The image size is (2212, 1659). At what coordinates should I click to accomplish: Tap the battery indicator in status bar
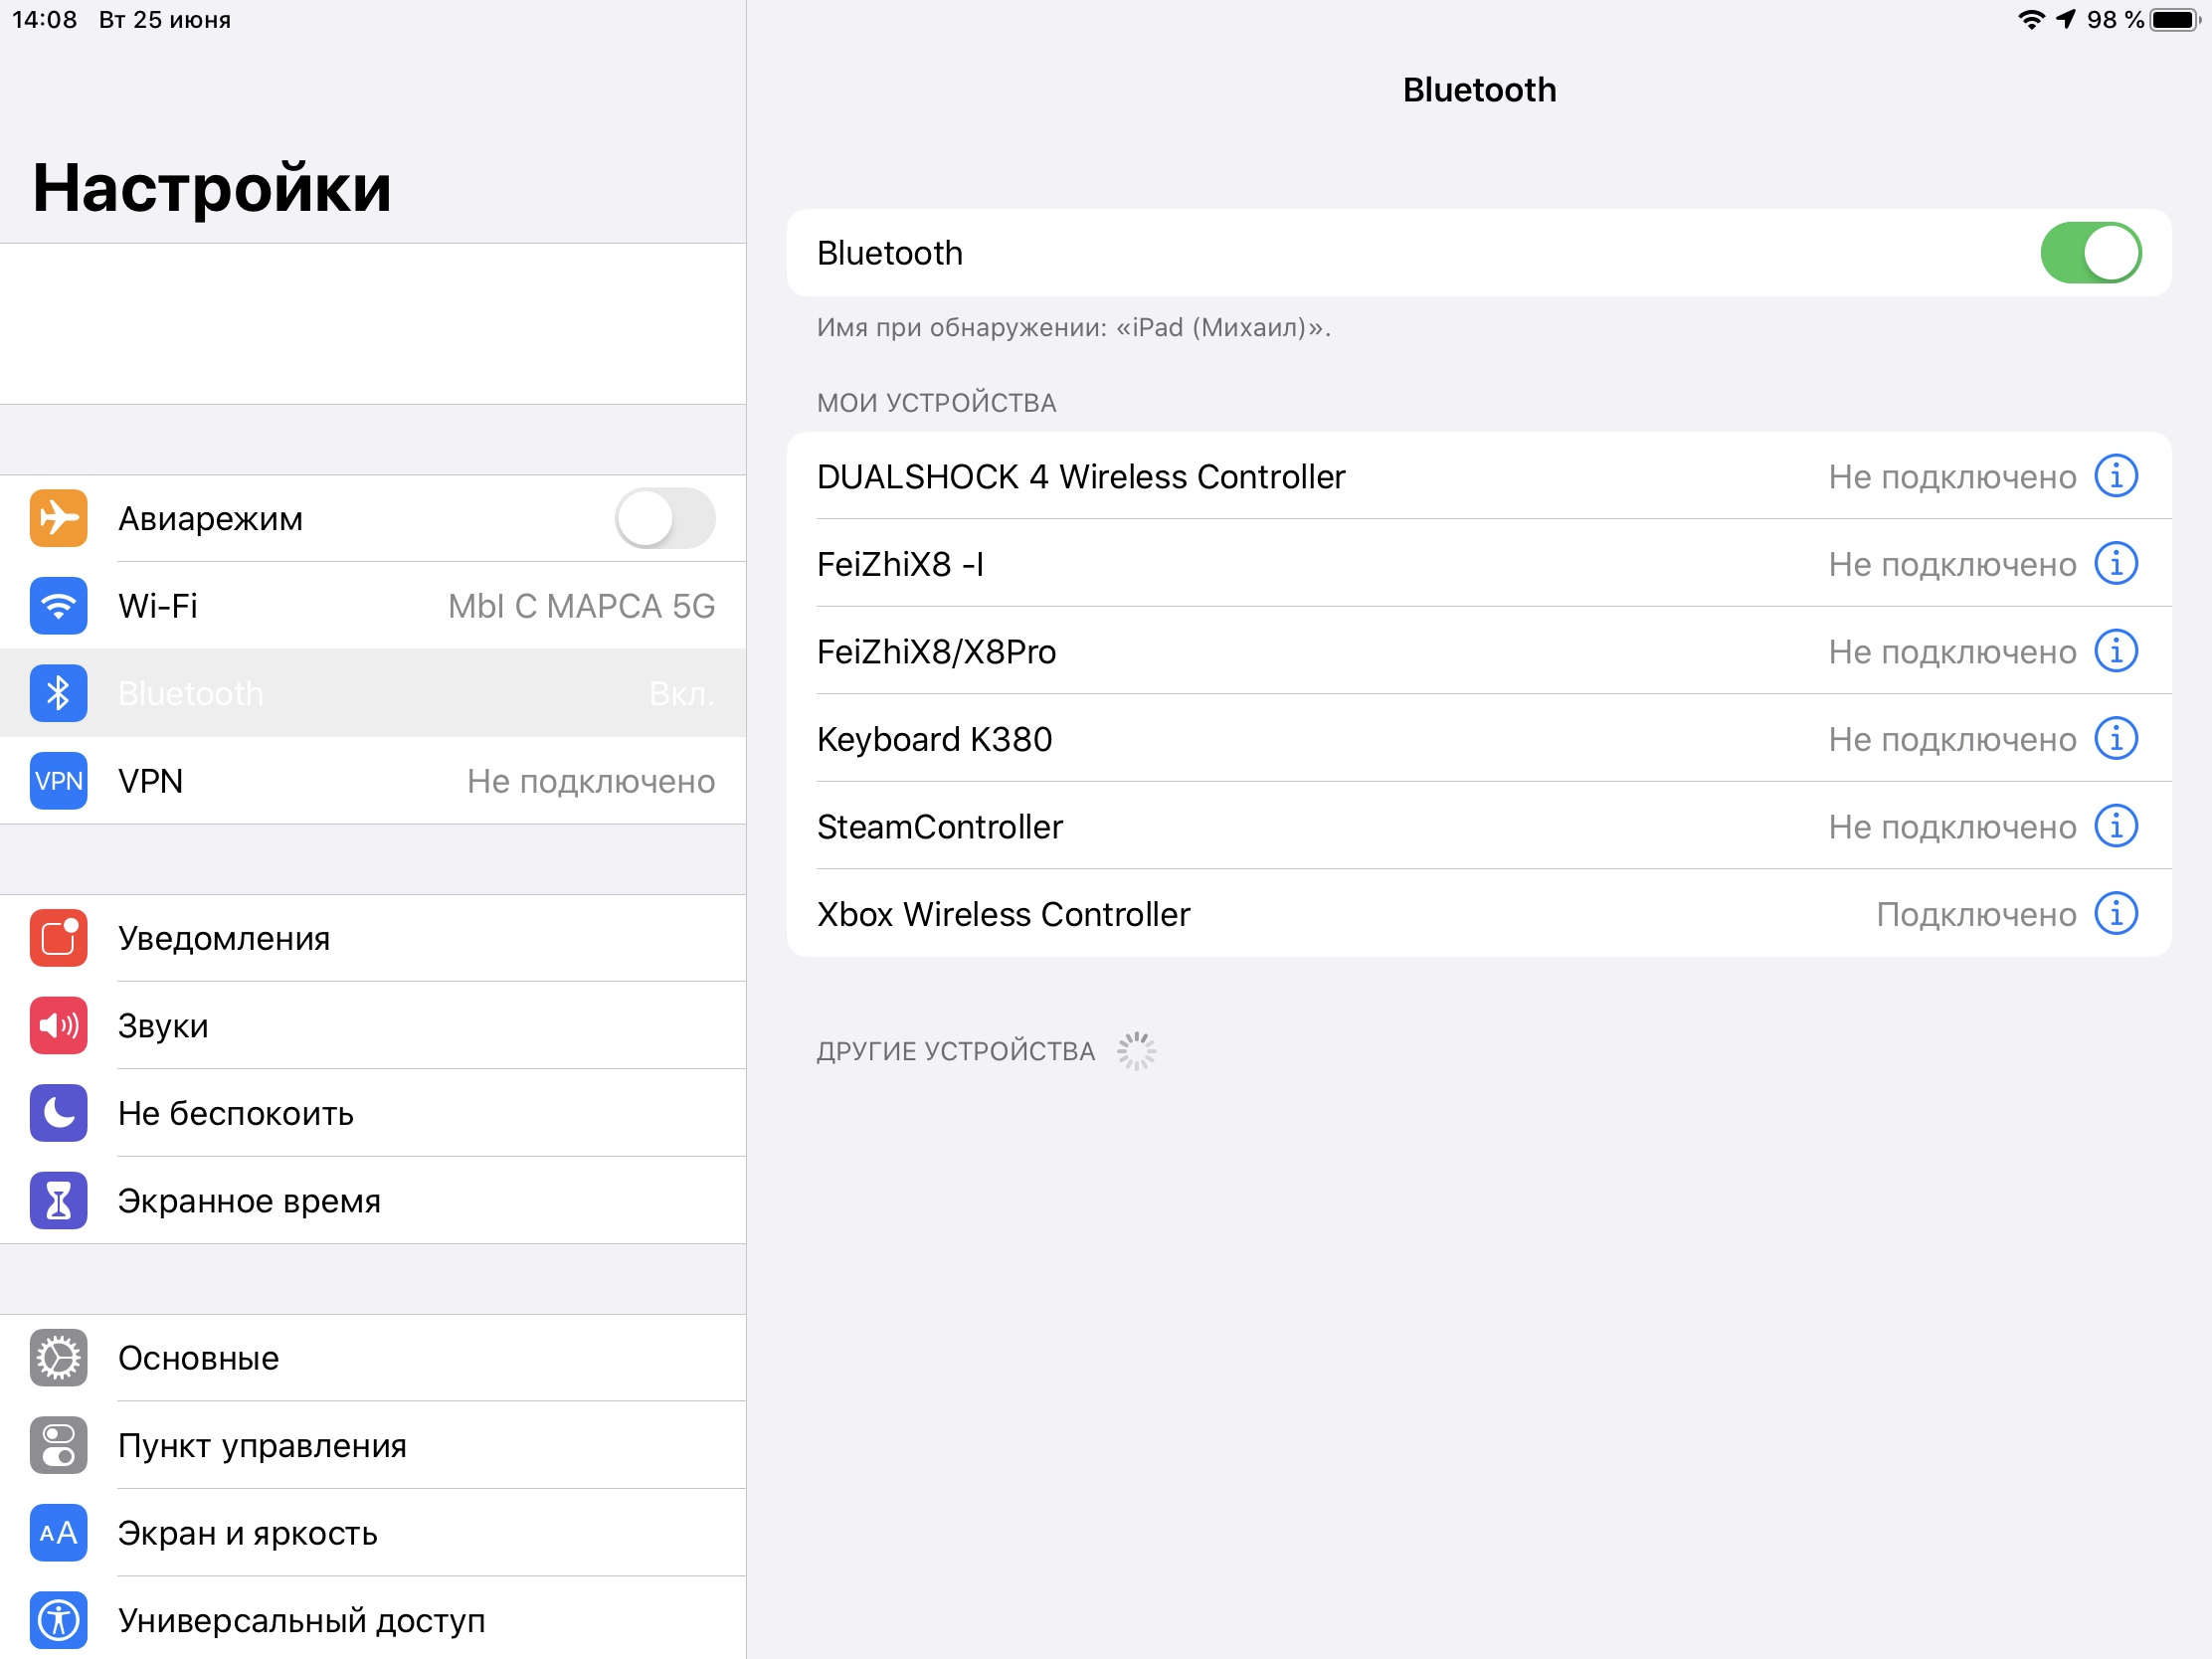click(2174, 20)
